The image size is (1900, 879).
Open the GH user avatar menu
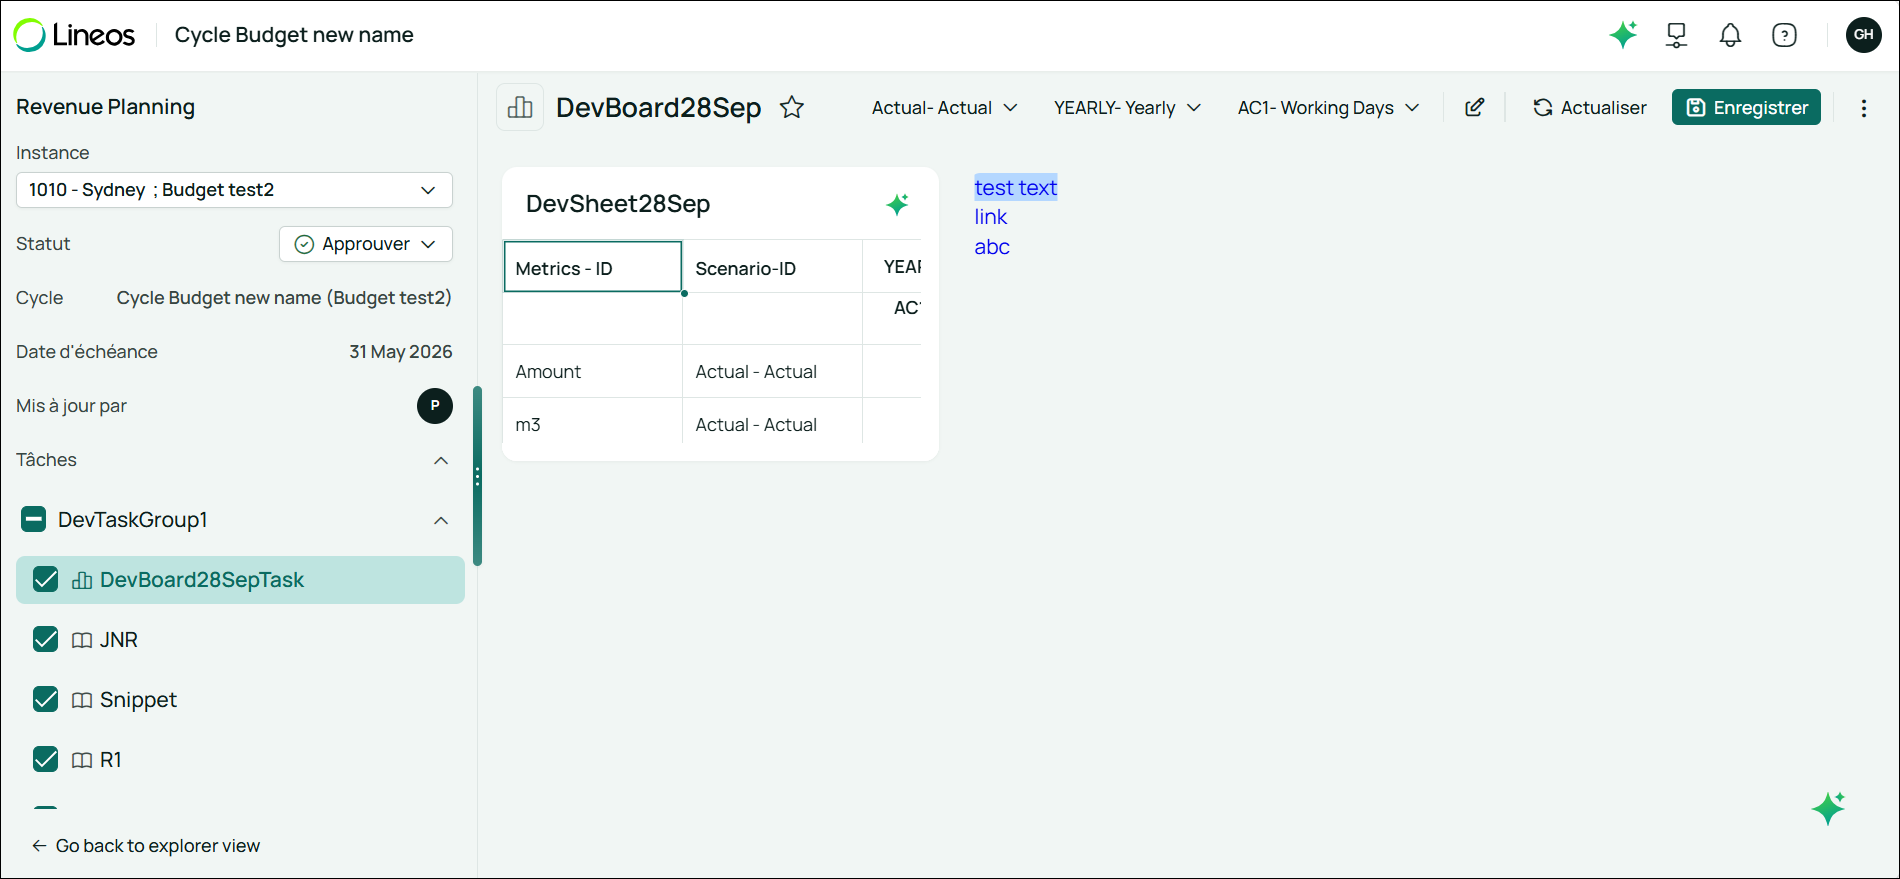click(x=1864, y=35)
